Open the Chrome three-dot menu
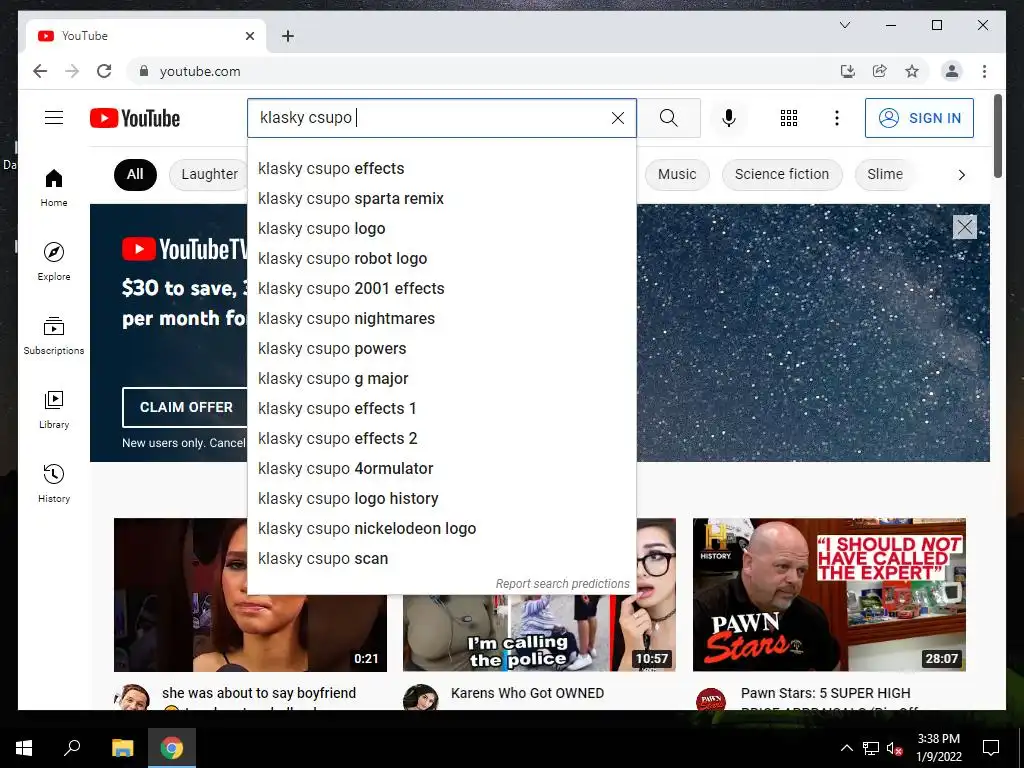The height and width of the screenshot is (768, 1024). [x=984, y=71]
